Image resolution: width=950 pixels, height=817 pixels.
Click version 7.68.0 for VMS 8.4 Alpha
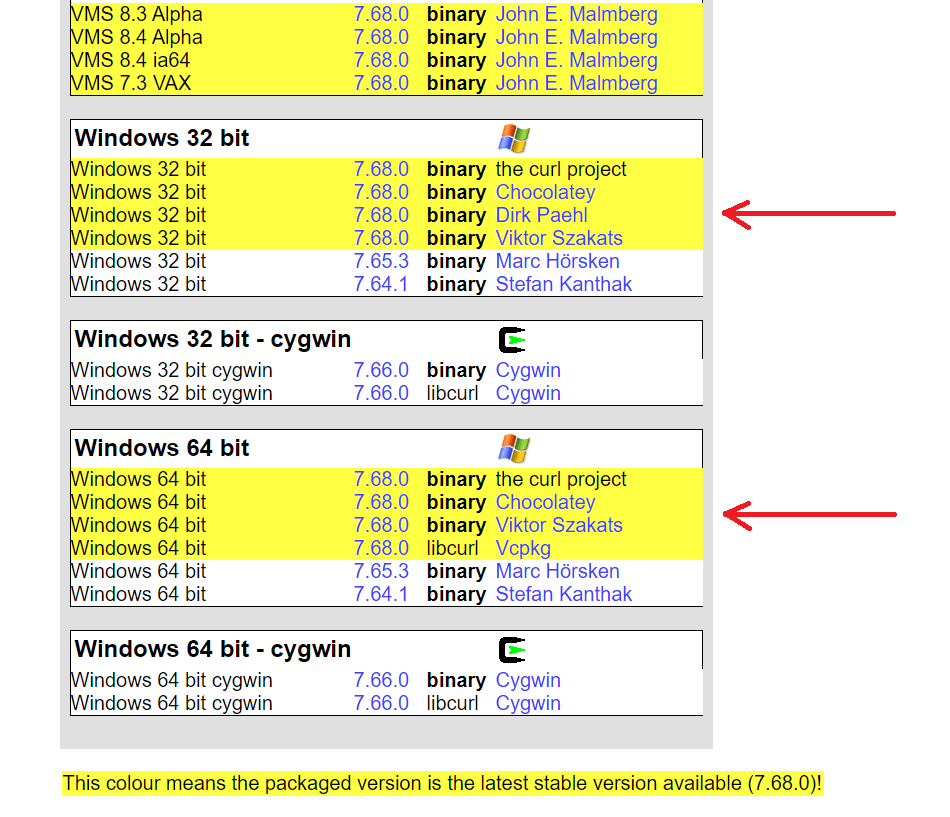381,37
